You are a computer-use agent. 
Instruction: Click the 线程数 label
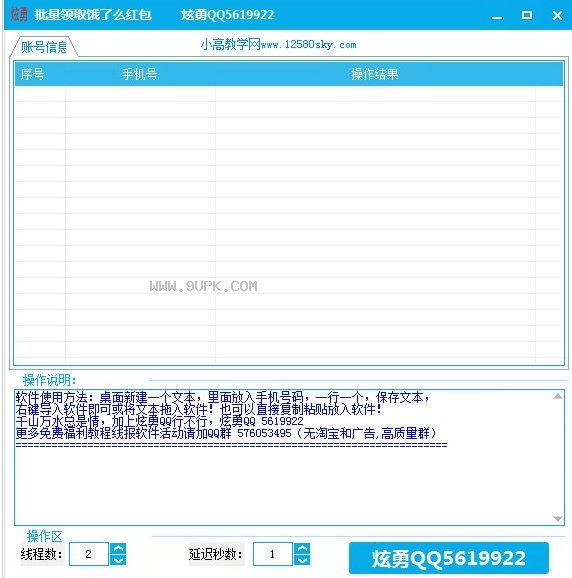coord(42,554)
